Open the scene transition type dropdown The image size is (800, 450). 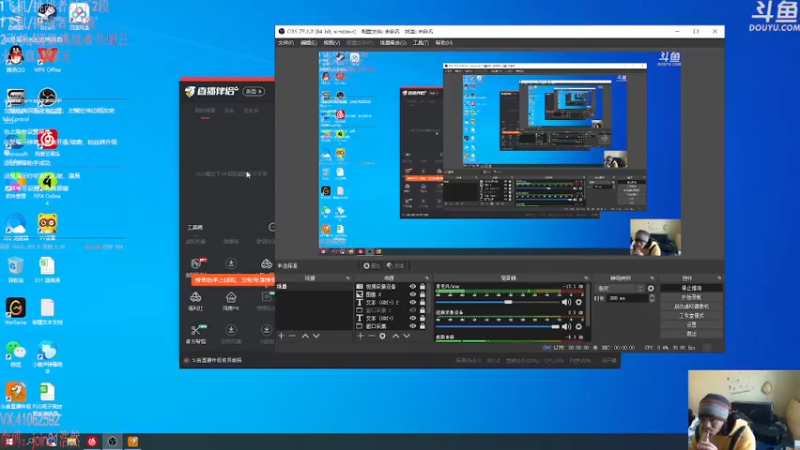tap(620, 288)
